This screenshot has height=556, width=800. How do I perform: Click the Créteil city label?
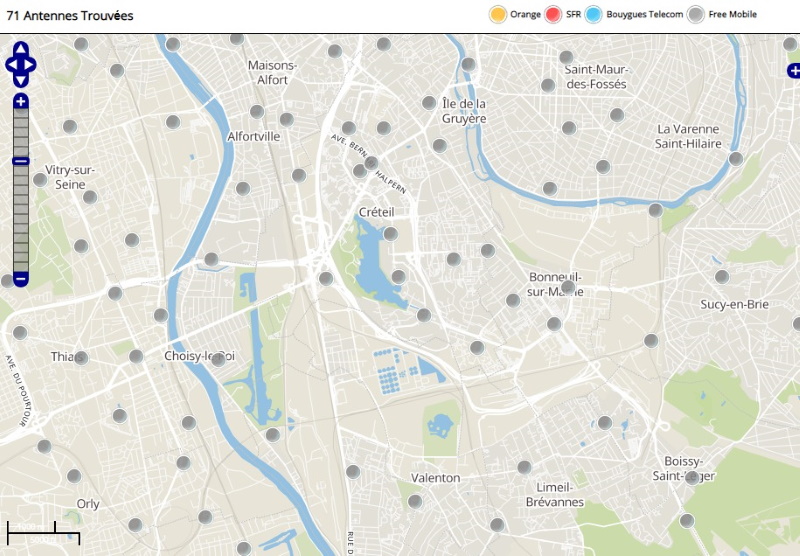[376, 213]
